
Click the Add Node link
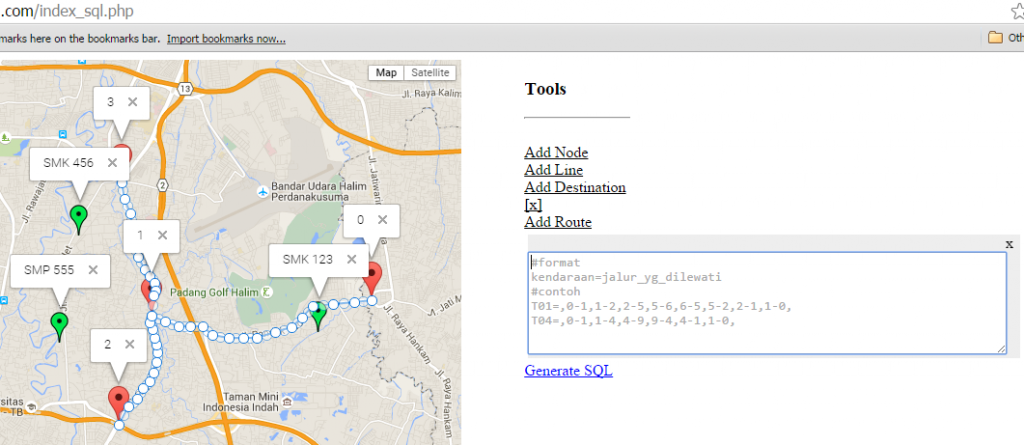(556, 152)
